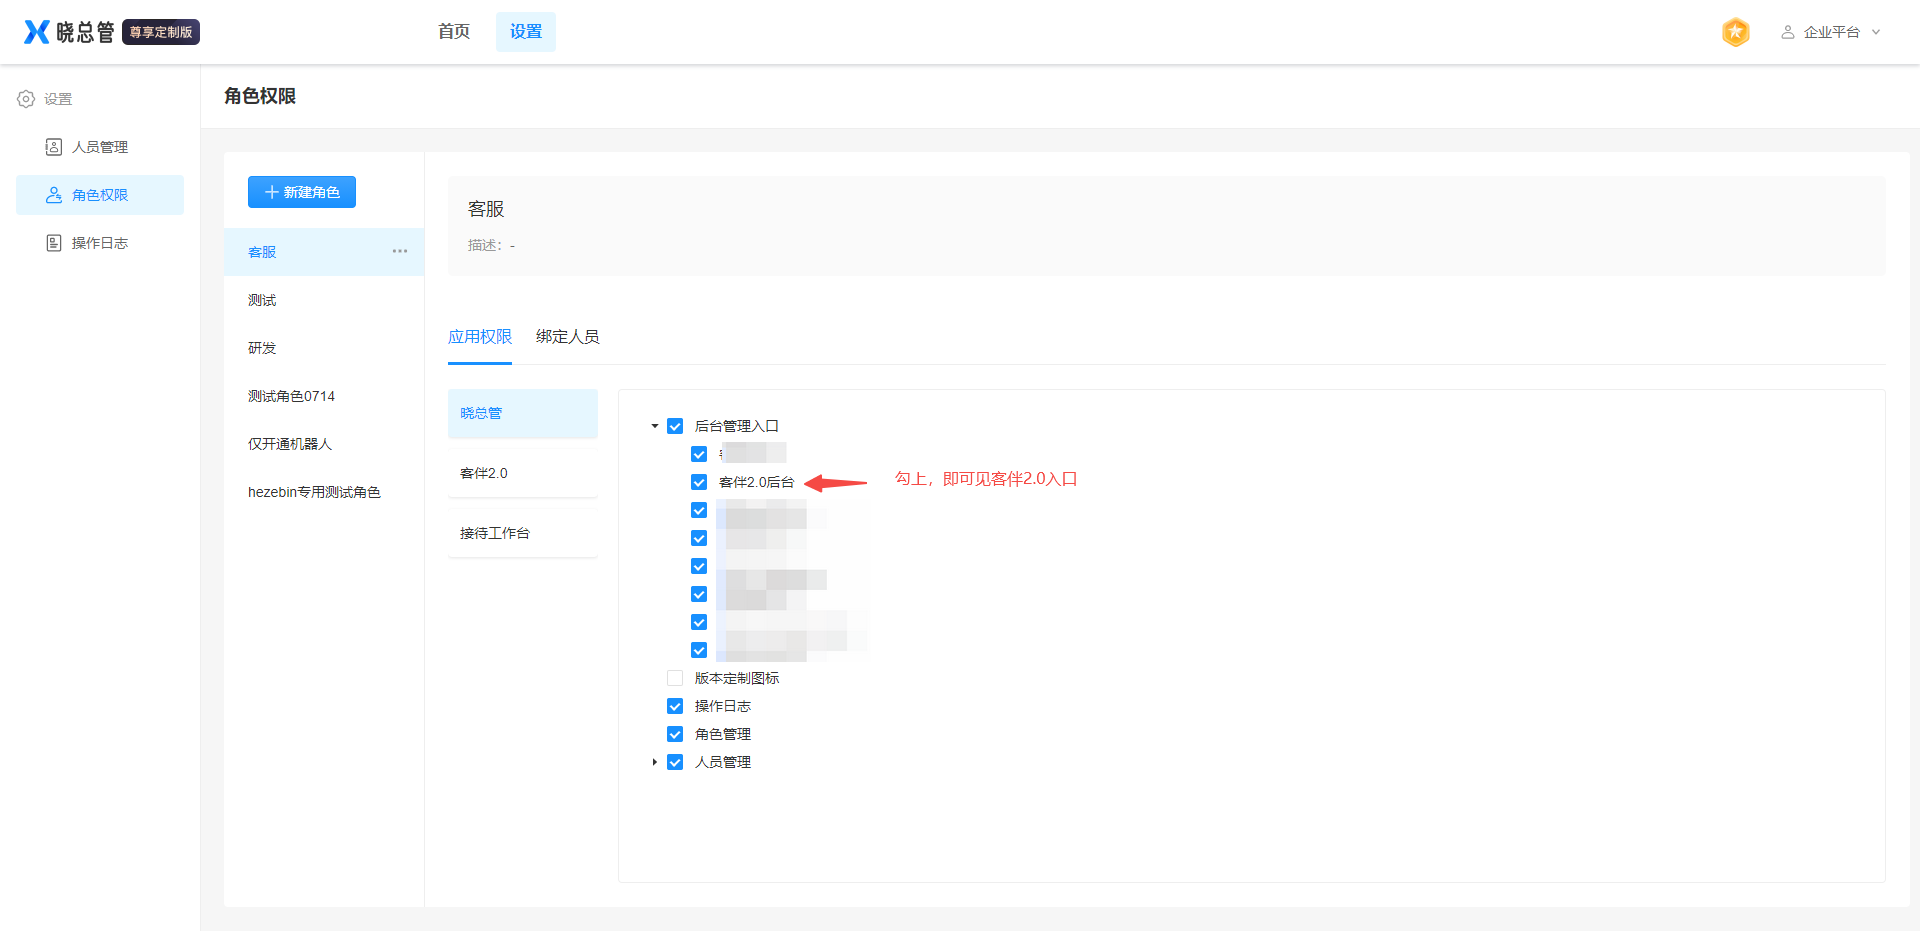1920x931 pixels.
Task: Open the three-dot menu for the 客服 role
Action: [x=400, y=251]
